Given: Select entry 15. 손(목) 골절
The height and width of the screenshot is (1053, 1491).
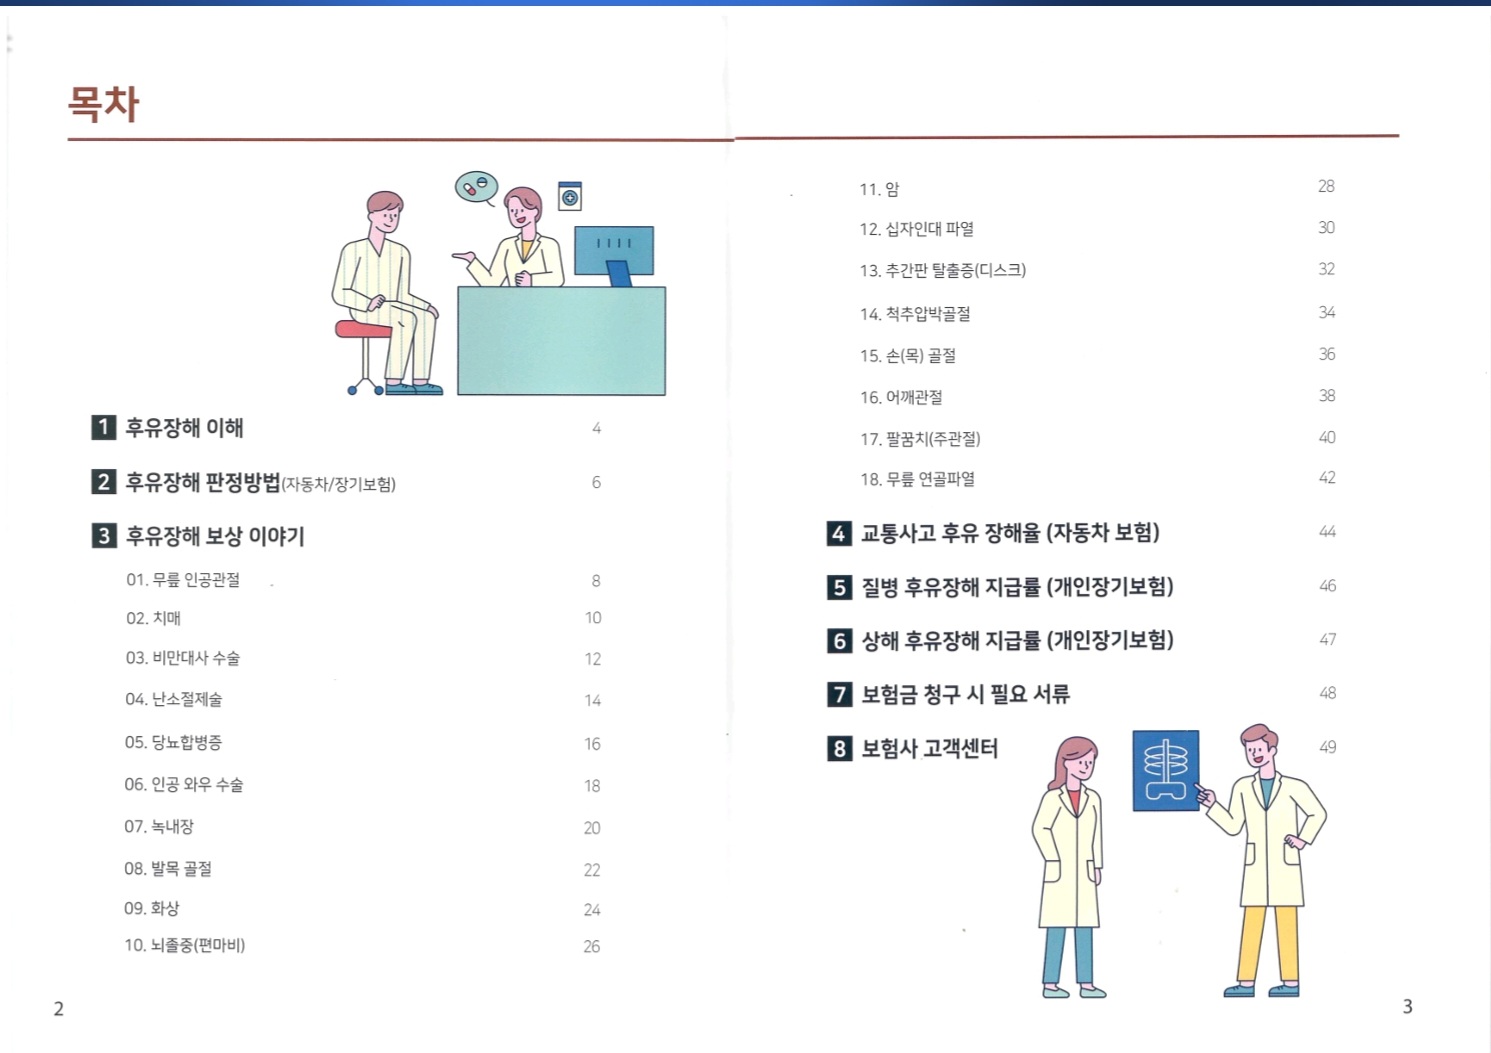Looking at the screenshot, I should [908, 356].
